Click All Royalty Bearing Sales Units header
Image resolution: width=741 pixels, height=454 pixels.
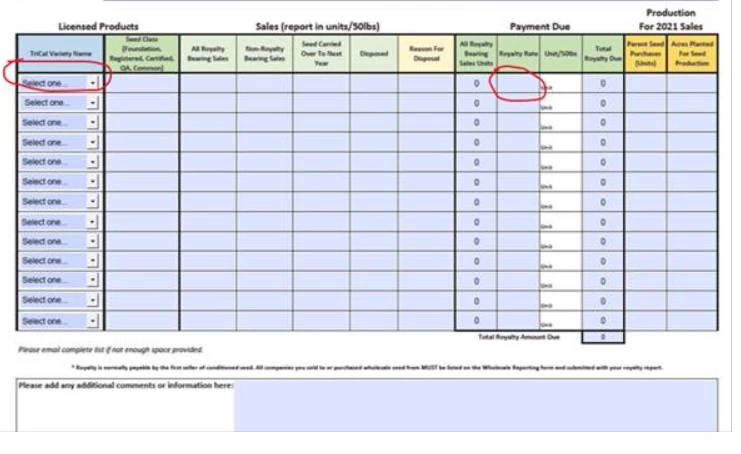pos(476,53)
